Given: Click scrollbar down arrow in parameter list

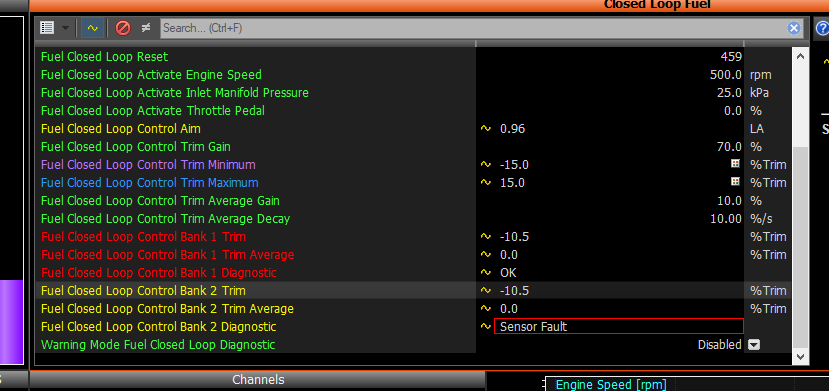Looking at the screenshot, I should tap(800, 357).
